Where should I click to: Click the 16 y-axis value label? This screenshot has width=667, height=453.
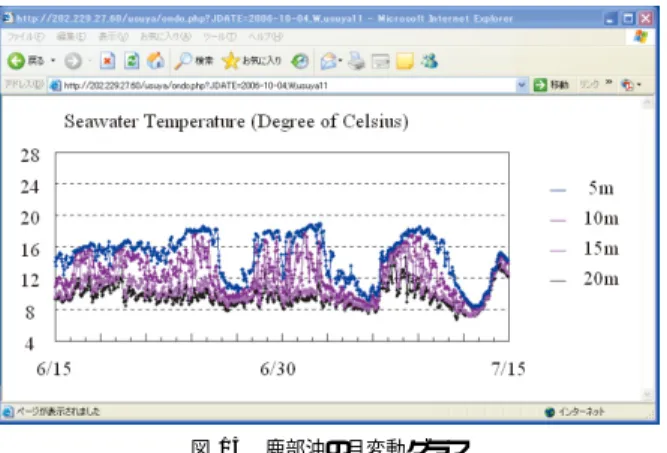[x=30, y=250]
